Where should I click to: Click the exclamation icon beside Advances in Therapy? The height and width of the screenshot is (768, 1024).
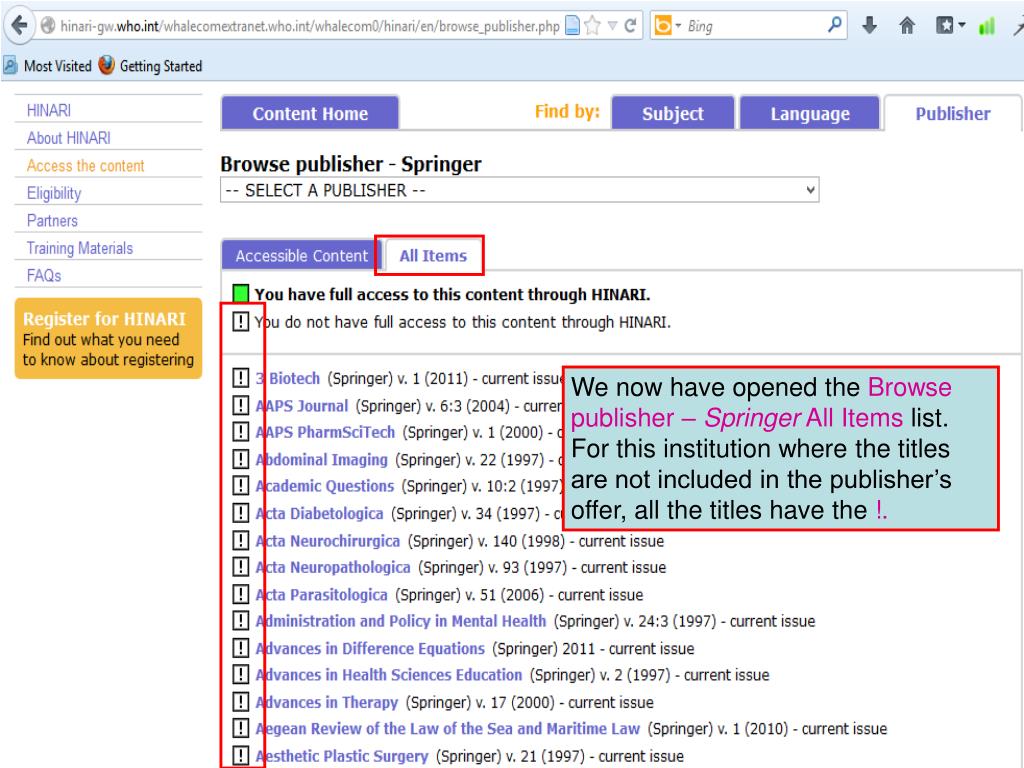241,702
